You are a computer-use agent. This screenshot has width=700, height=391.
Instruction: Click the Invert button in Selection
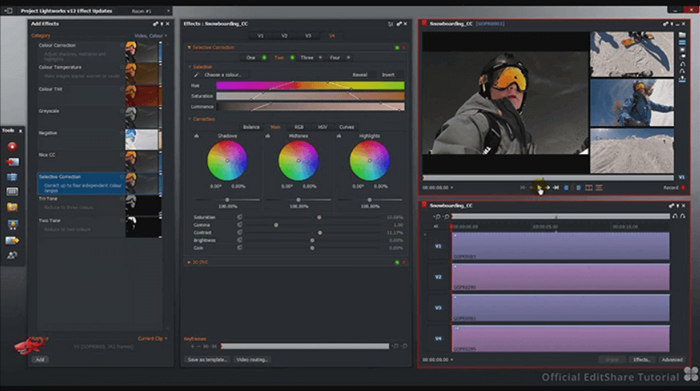click(x=388, y=75)
